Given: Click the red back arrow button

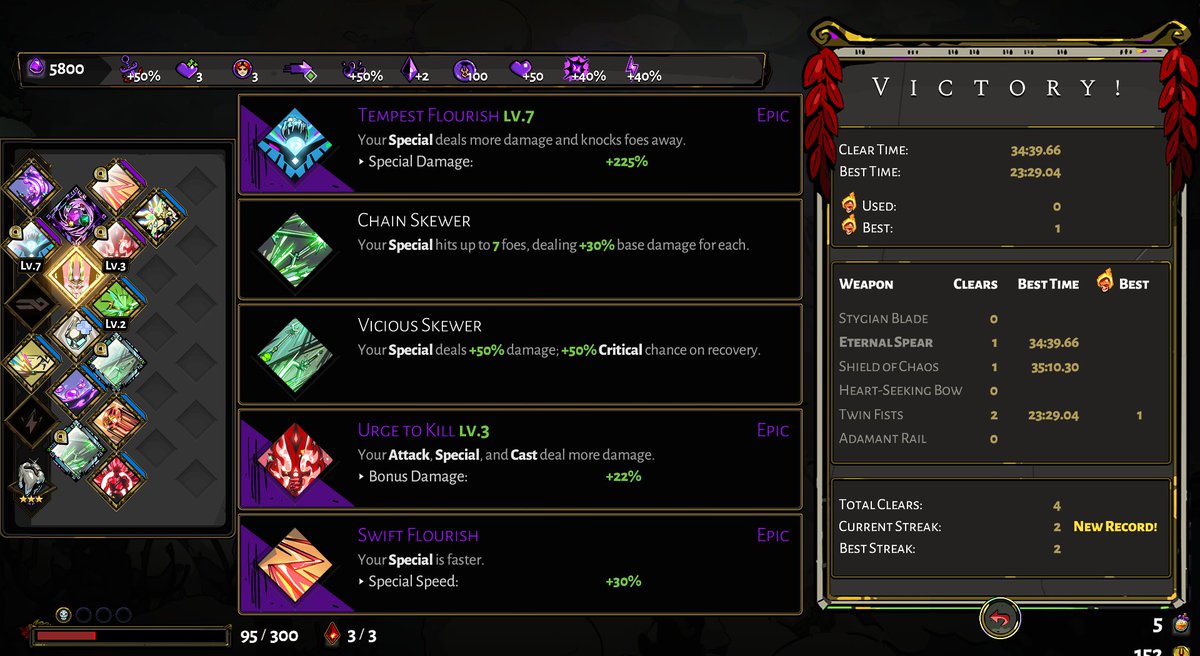Looking at the screenshot, I should [x=1001, y=618].
